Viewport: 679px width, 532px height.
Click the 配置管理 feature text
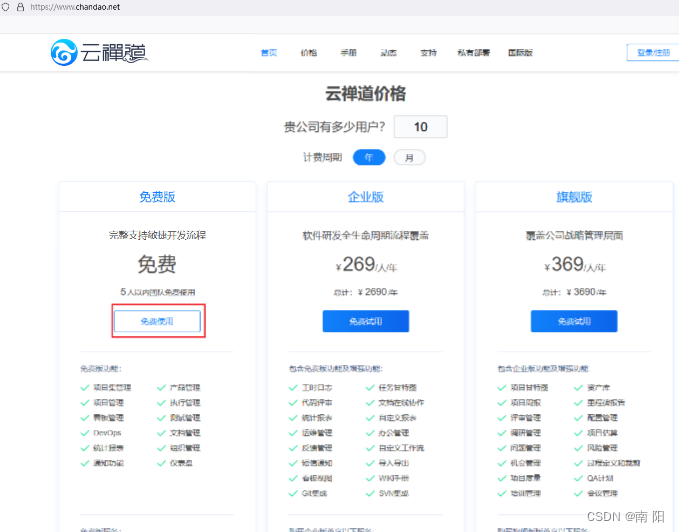click(x=602, y=418)
